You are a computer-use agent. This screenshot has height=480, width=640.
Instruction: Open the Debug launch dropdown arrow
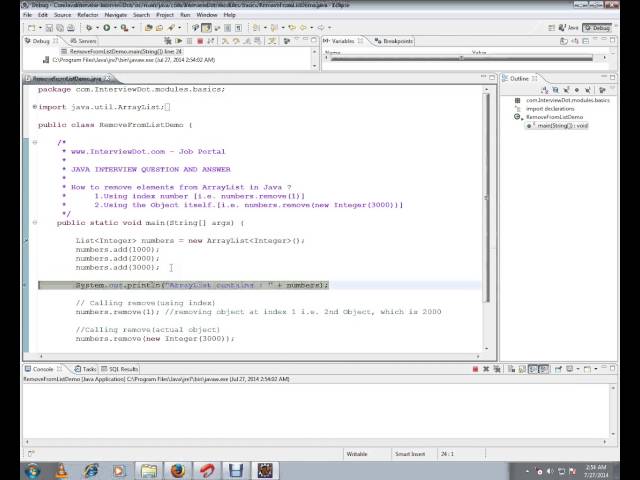(x=97, y=28)
